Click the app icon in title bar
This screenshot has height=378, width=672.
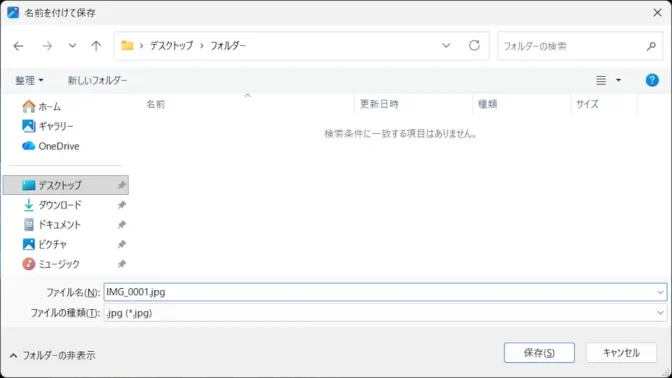pos(13,13)
